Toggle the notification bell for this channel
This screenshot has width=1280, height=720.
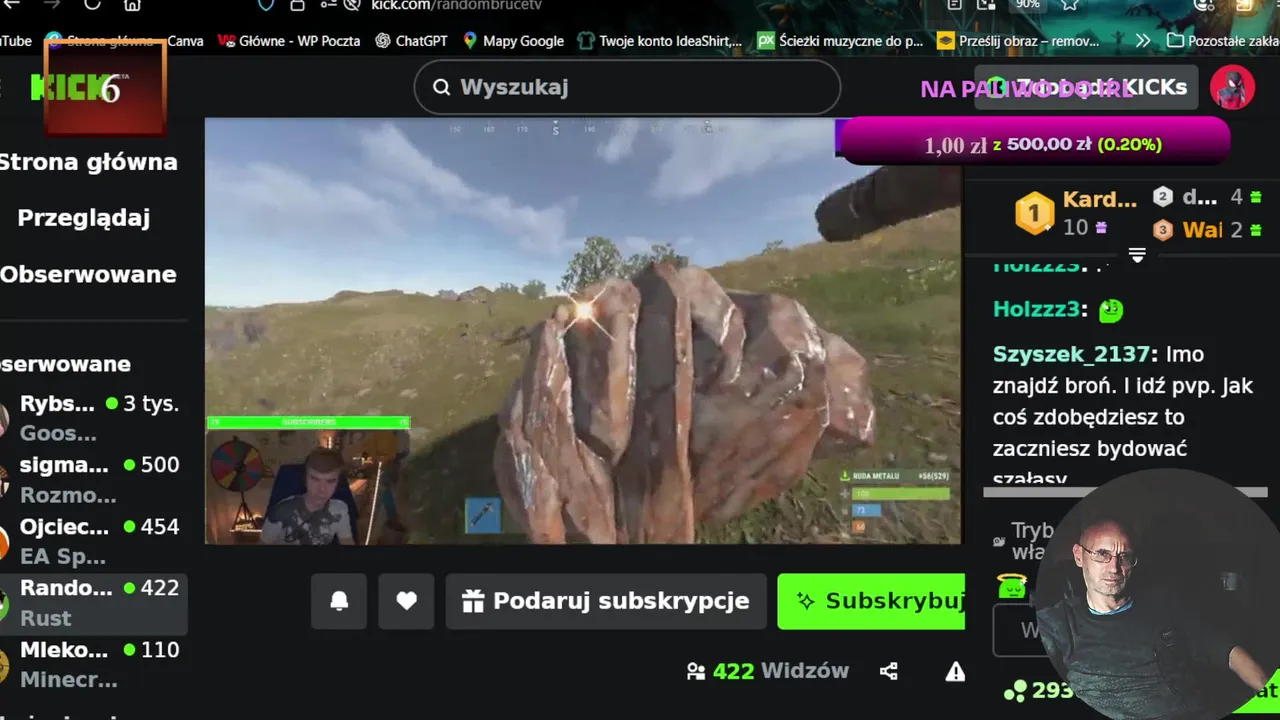[x=339, y=601]
